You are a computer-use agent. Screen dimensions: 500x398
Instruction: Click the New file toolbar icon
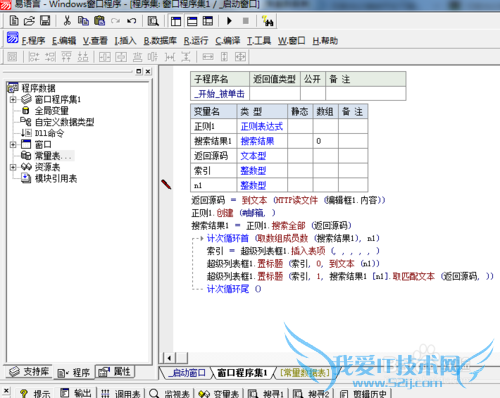coord(14,21)
